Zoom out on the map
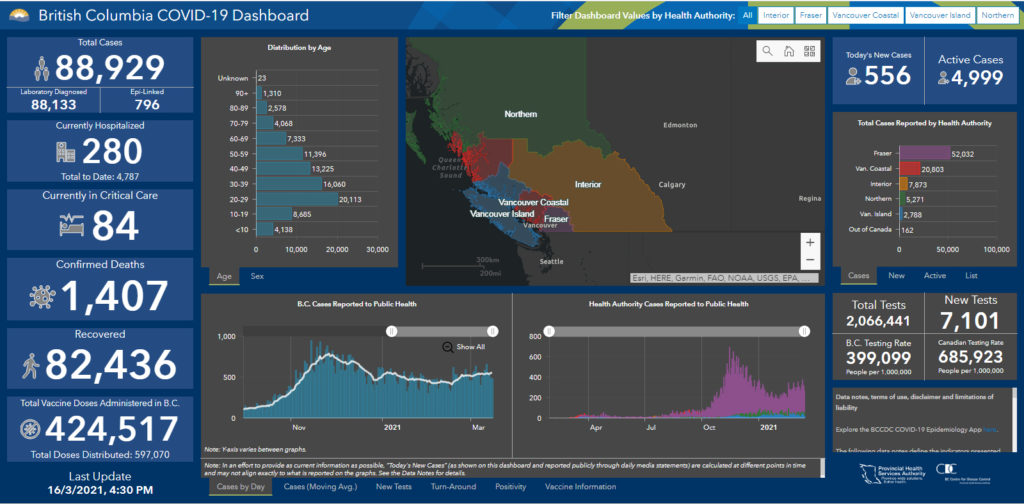This screenshot has width=1024, height=504. (x=809, y=261)
